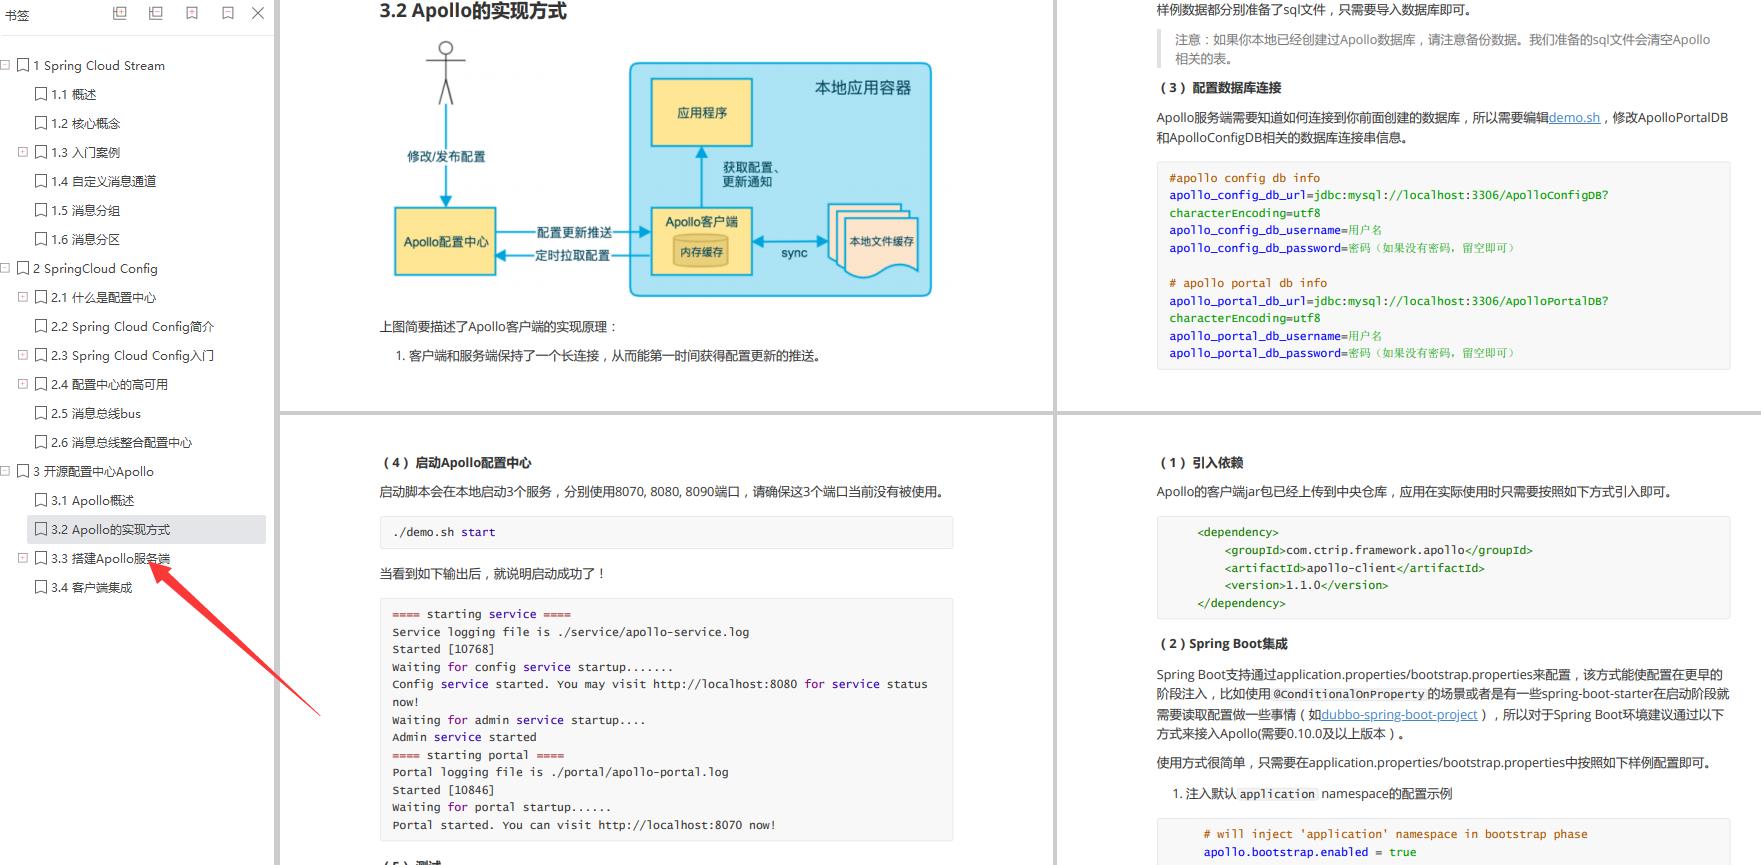Expand the 2.3 Spring Cloud Config入门 node
This screenshot has width=1761, height=865.
[23, 355]
